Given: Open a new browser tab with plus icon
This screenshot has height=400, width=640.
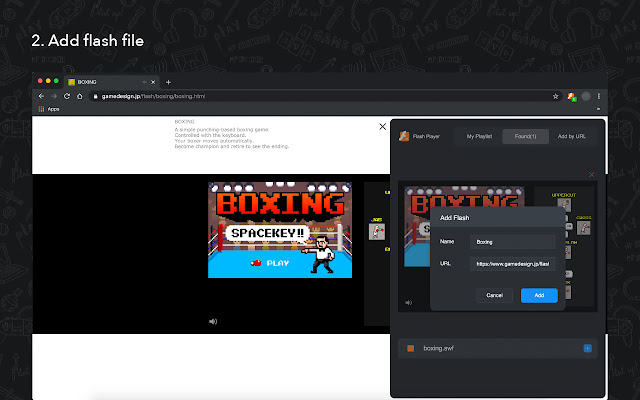Looking at the screenshot, I should coord(168,81).
